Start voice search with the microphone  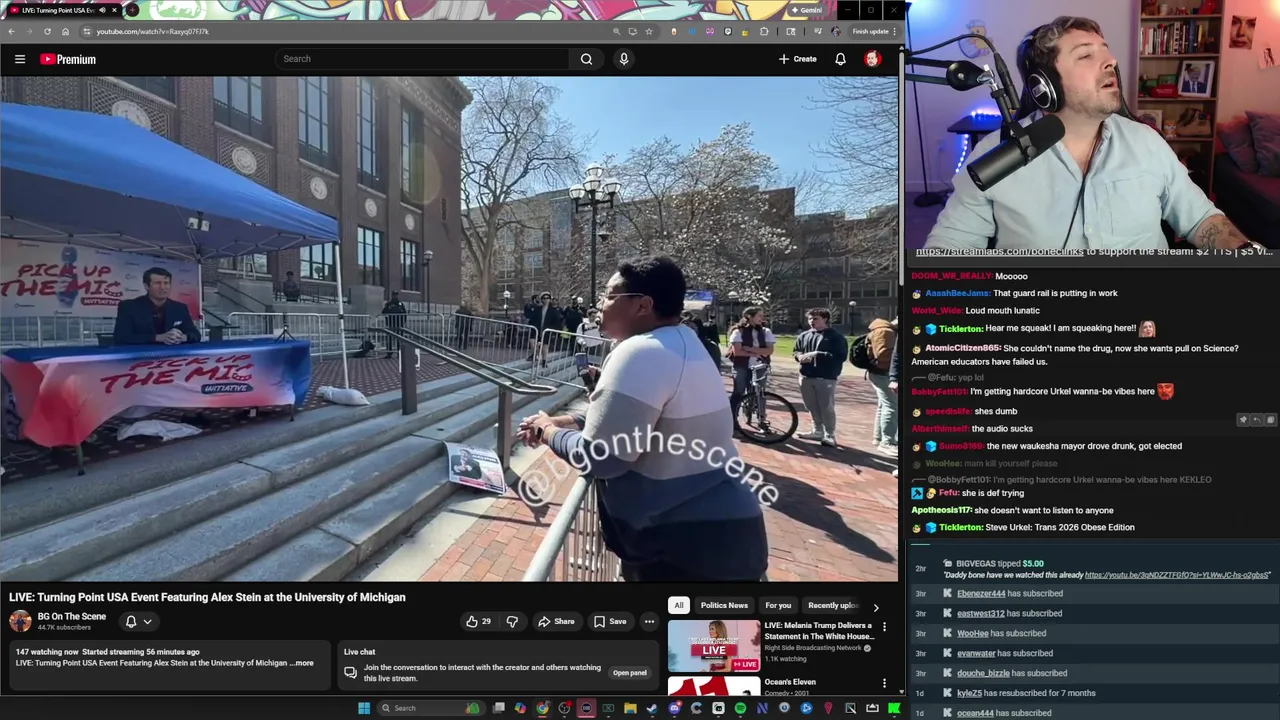pyautogui.click(x=624, y=59)
